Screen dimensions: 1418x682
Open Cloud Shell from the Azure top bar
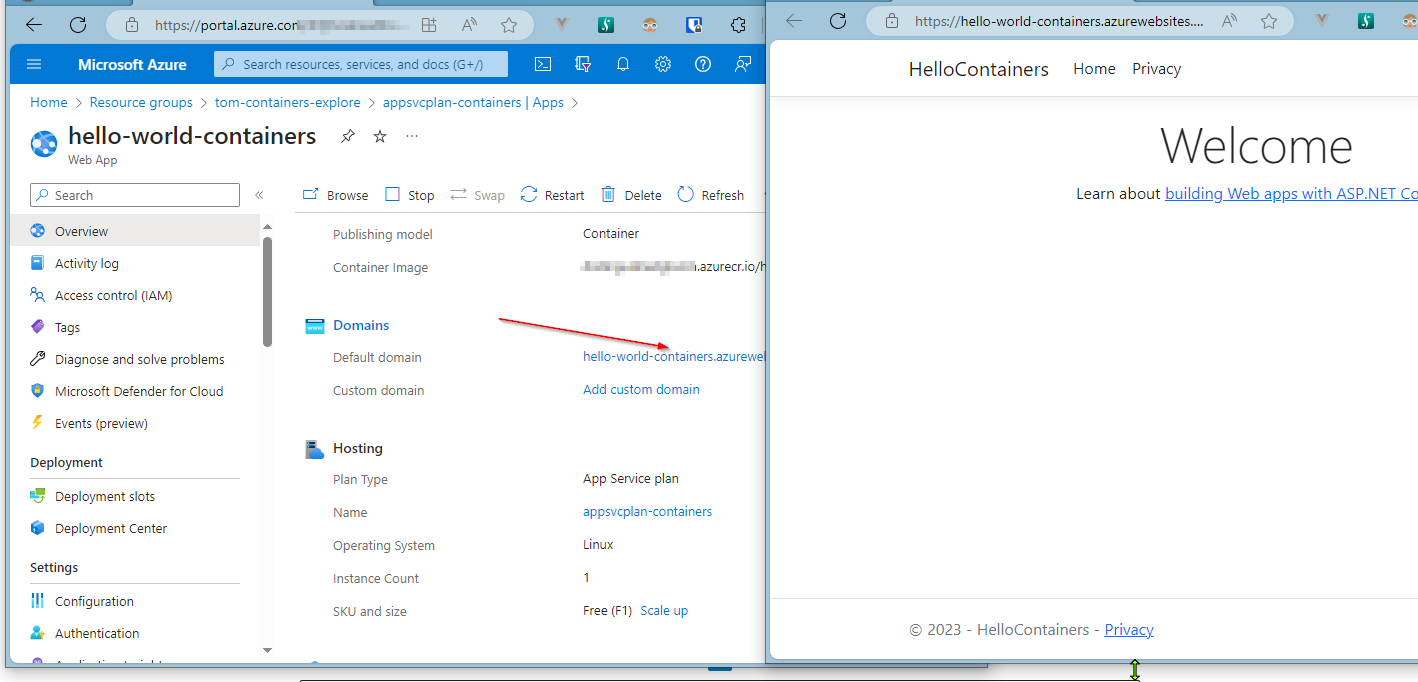click(542, 63)
